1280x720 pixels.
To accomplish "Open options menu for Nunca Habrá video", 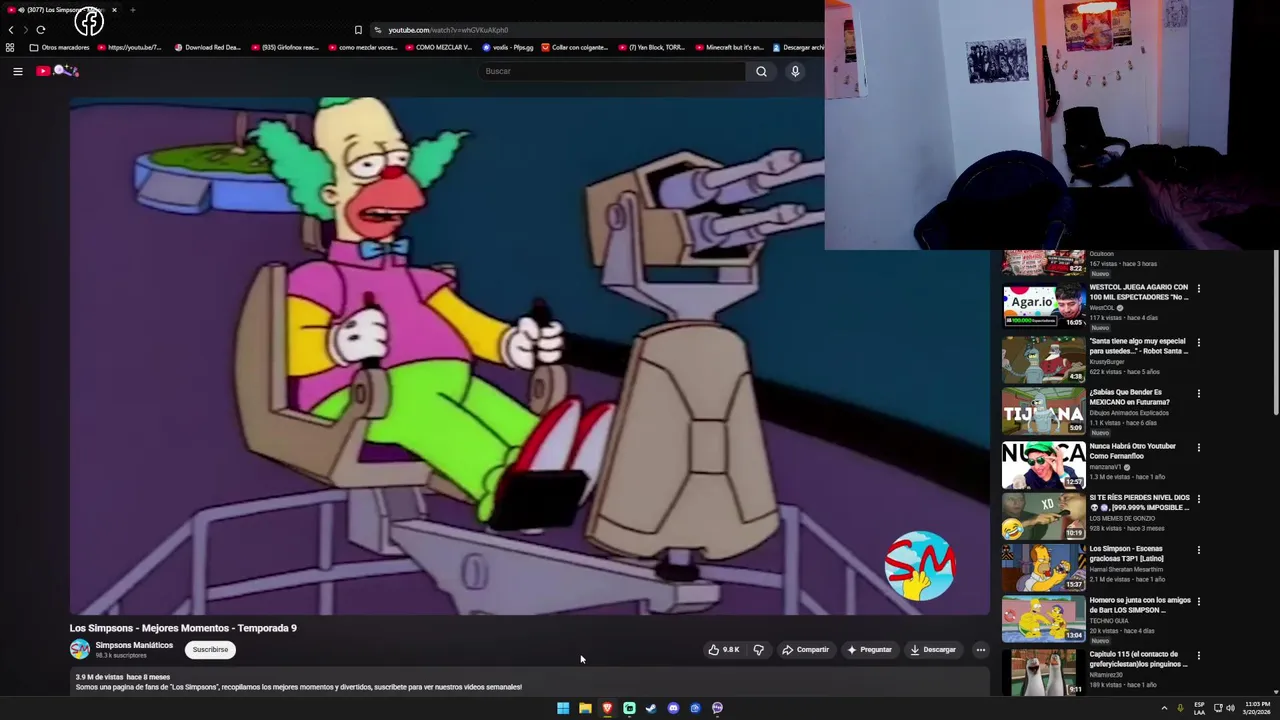I will 1198,448.
